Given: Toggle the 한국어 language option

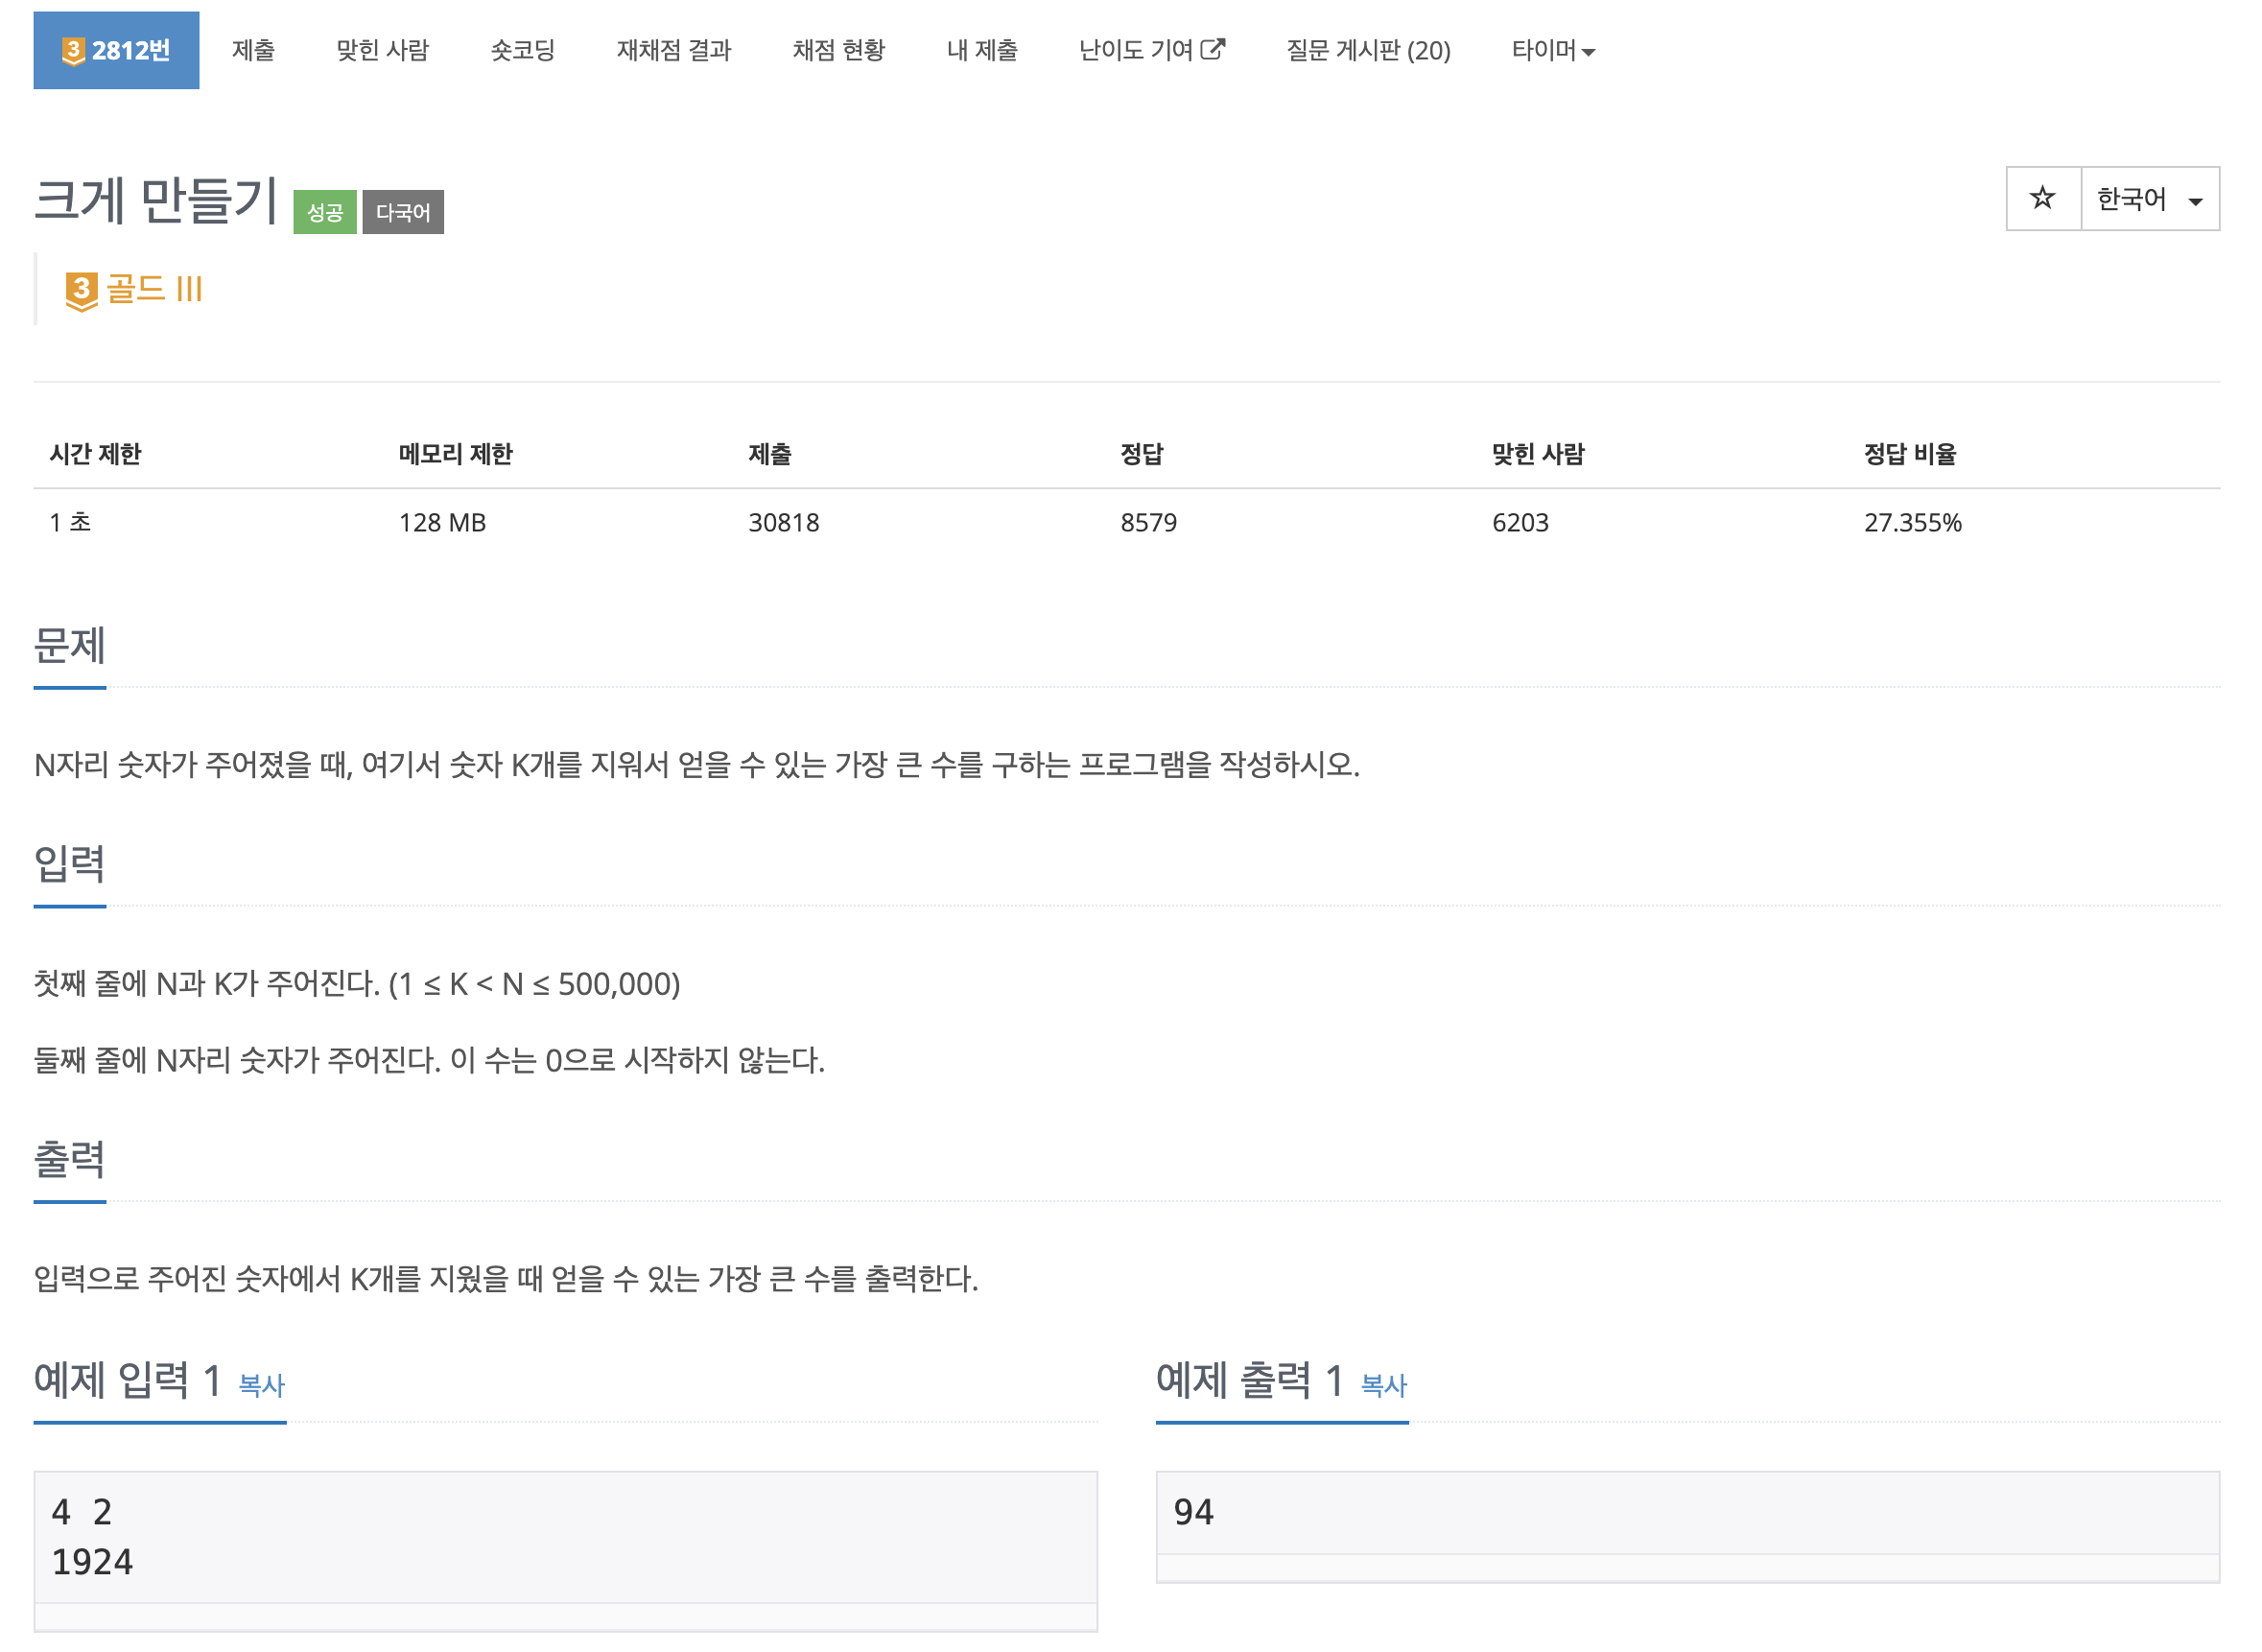Looking at the screenshot, I should tap(2130, 198).
